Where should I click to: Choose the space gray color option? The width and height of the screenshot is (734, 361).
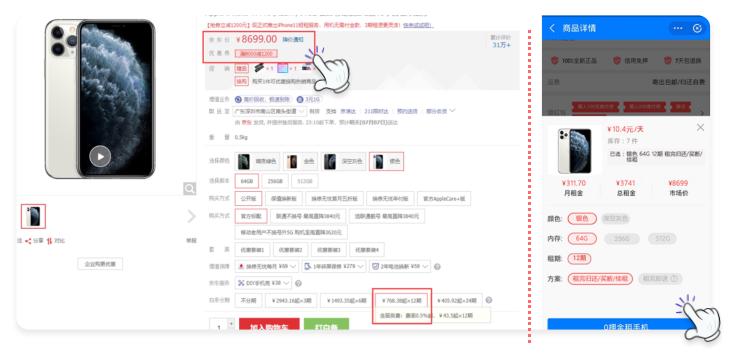pyautogui.click(x=344, y=162)
